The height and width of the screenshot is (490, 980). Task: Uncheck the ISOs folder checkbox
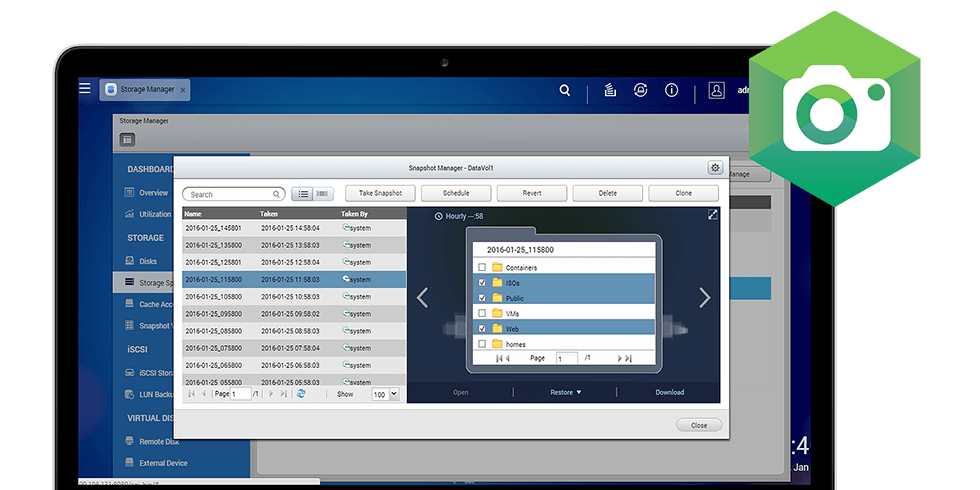tap(482, 282)
